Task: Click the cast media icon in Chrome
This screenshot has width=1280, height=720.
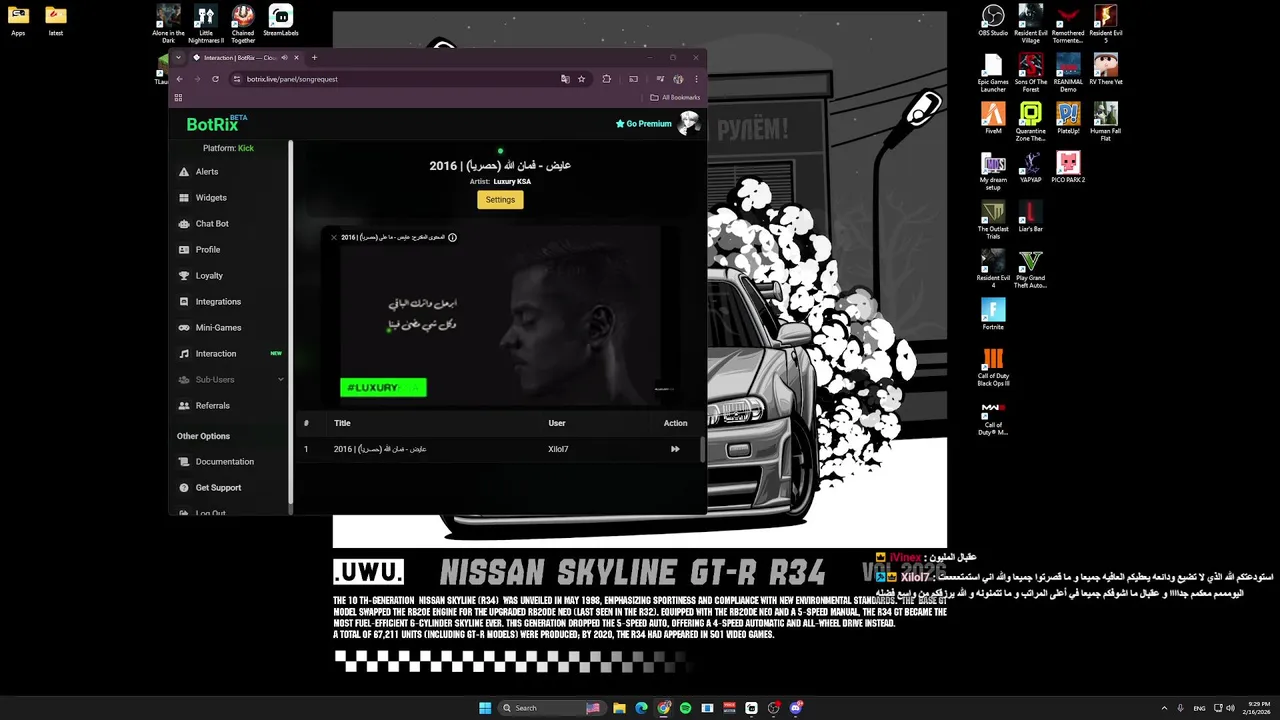Action: 633,79
